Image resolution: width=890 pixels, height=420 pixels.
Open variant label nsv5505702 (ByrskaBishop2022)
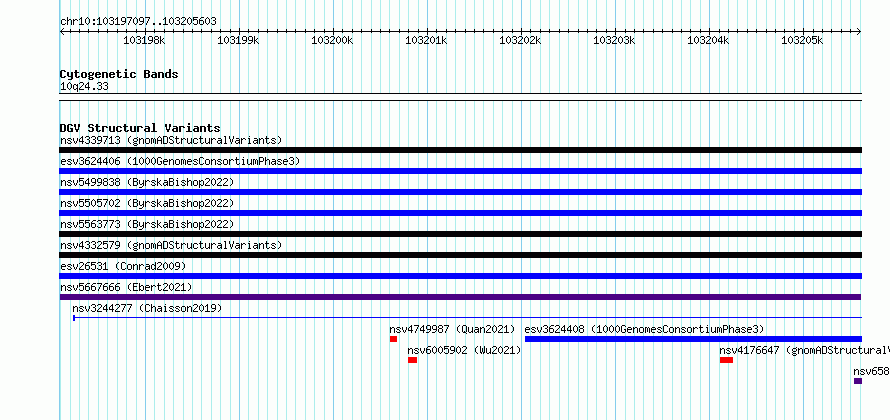(x=147, y=203)
